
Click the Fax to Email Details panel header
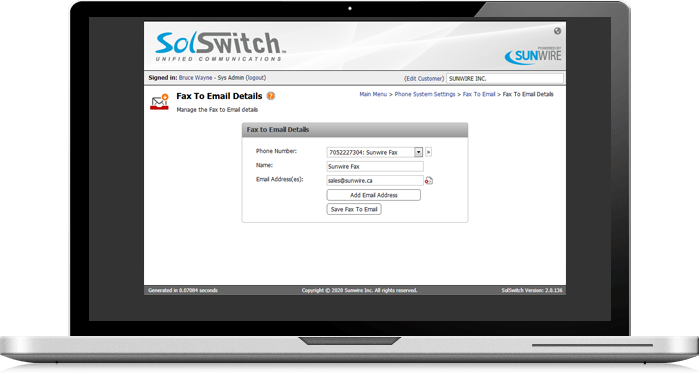click(355, 130)
